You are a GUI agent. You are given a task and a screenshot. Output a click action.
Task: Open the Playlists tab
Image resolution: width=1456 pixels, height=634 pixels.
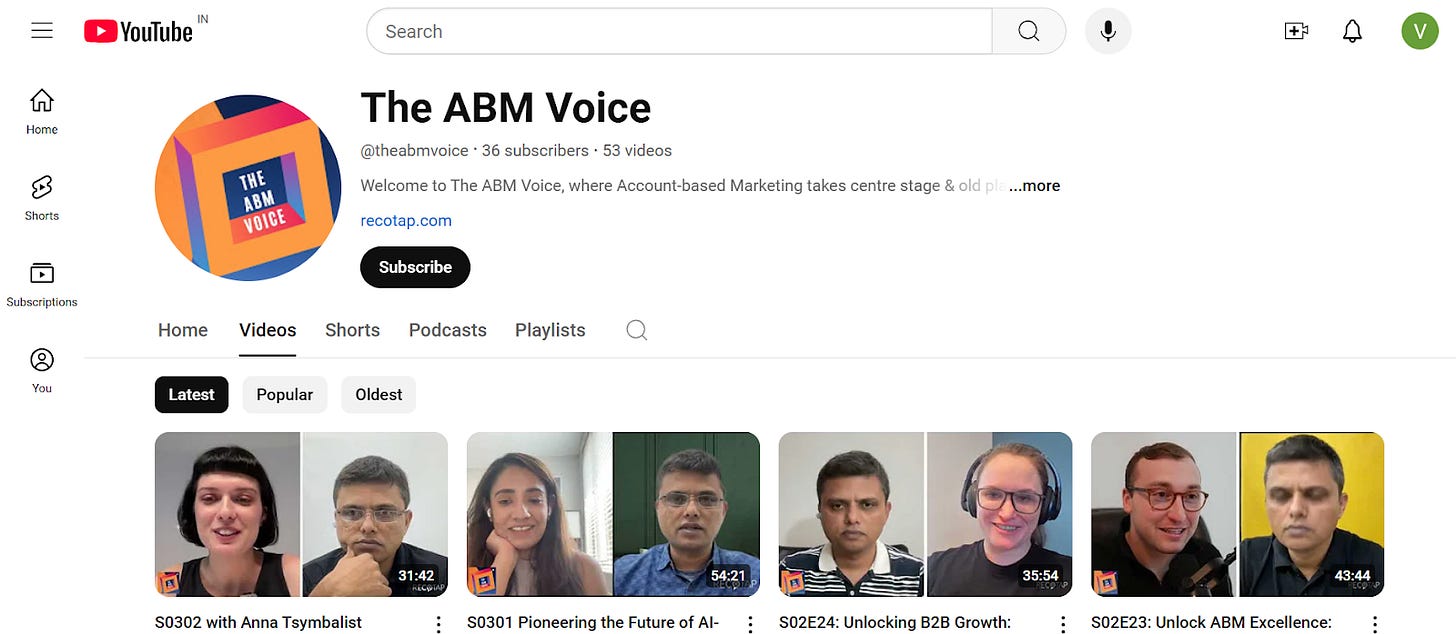(x=550, y=330)
